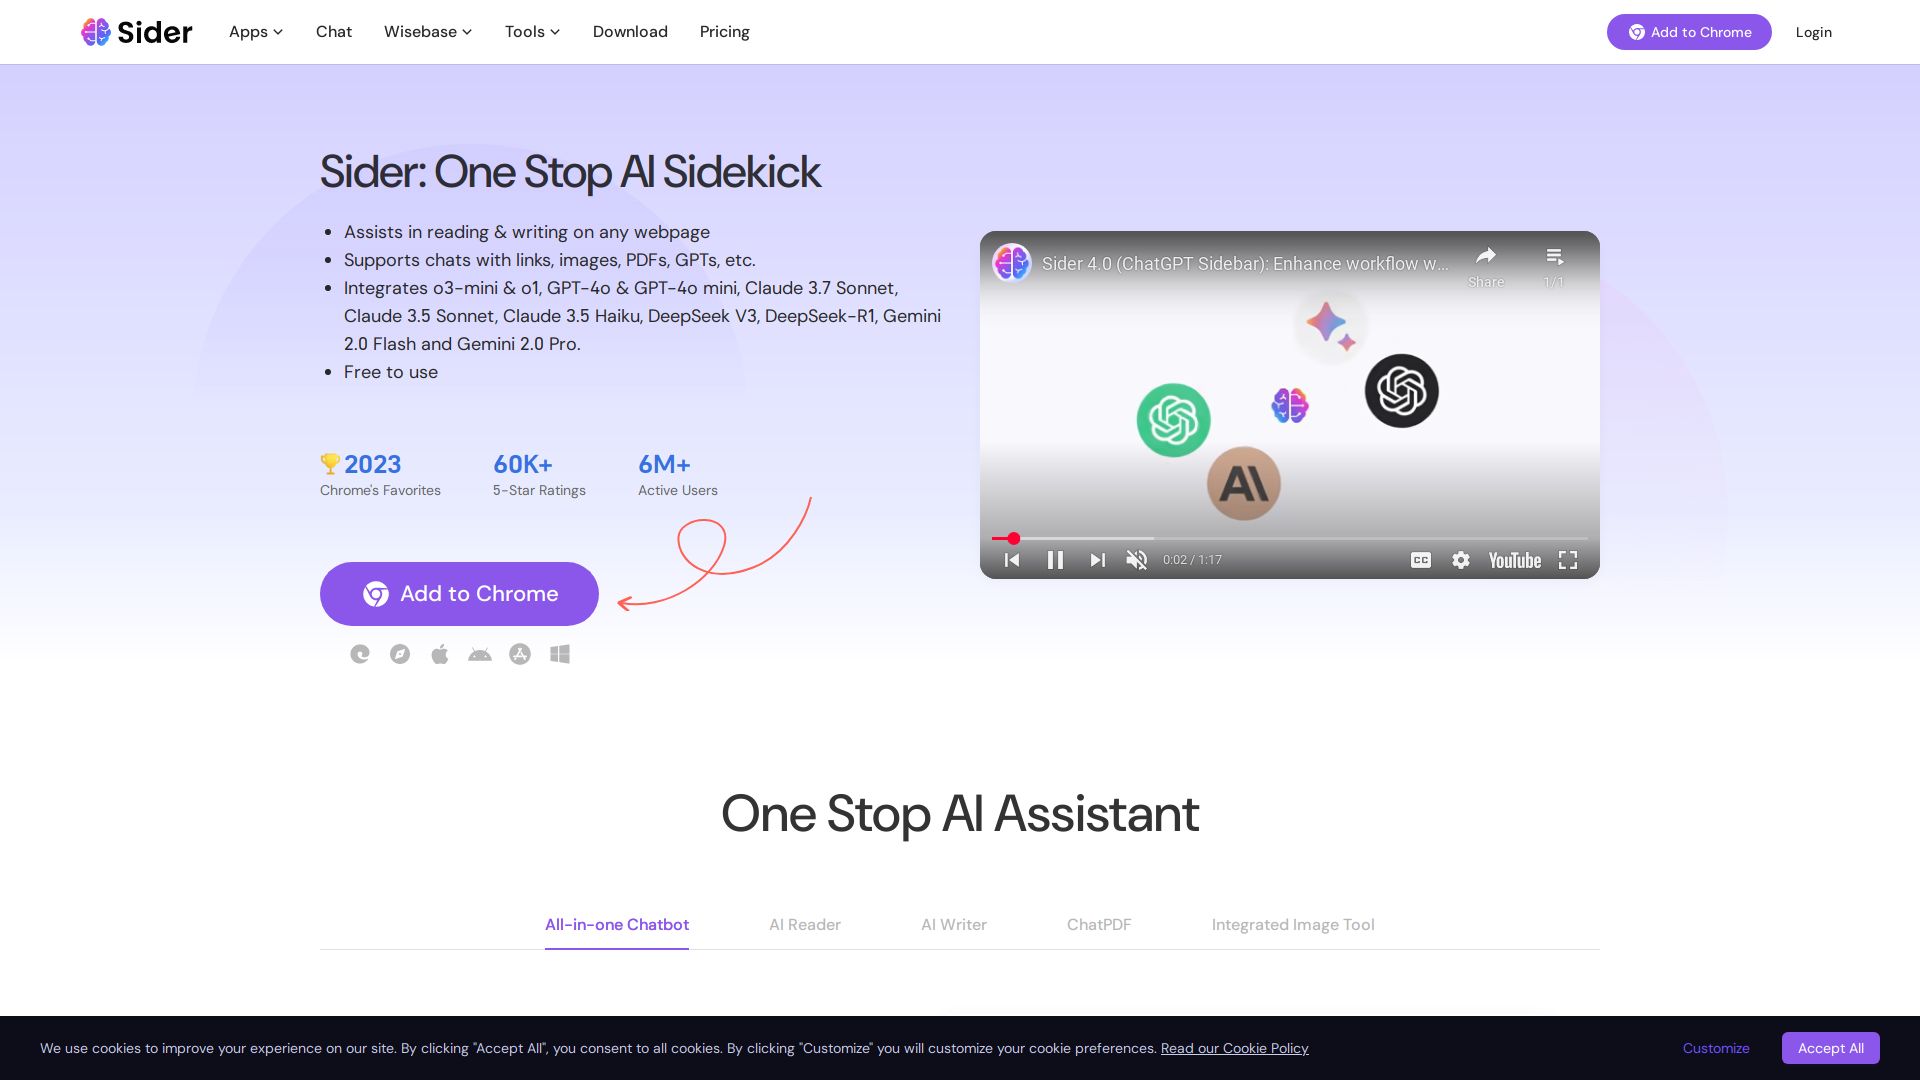This screenshot has height=1080, width=1920.
Task: Toggle closed captions on the video
Action: coord(1421,560)
